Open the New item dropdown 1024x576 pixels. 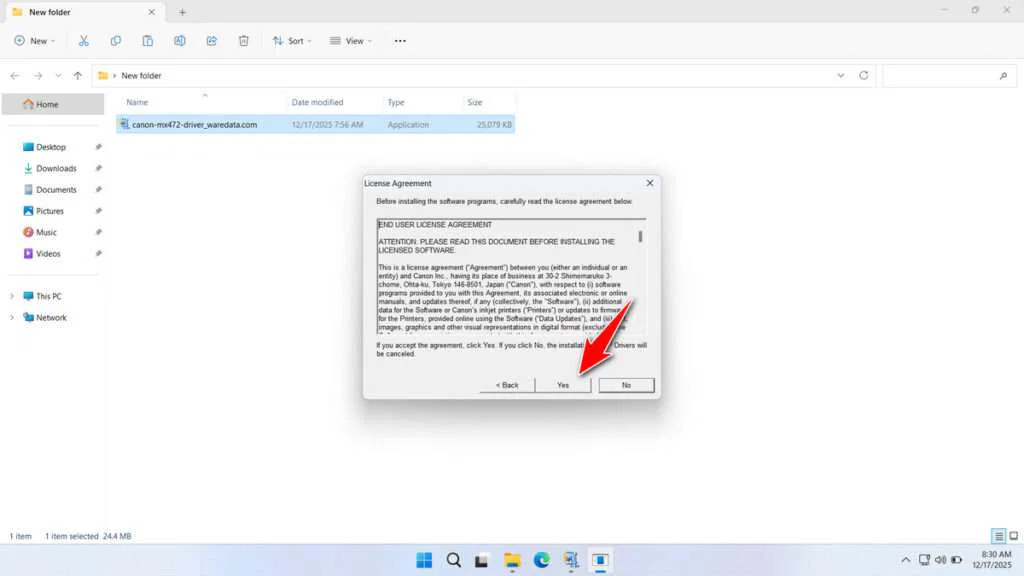(x=34, y=40)
